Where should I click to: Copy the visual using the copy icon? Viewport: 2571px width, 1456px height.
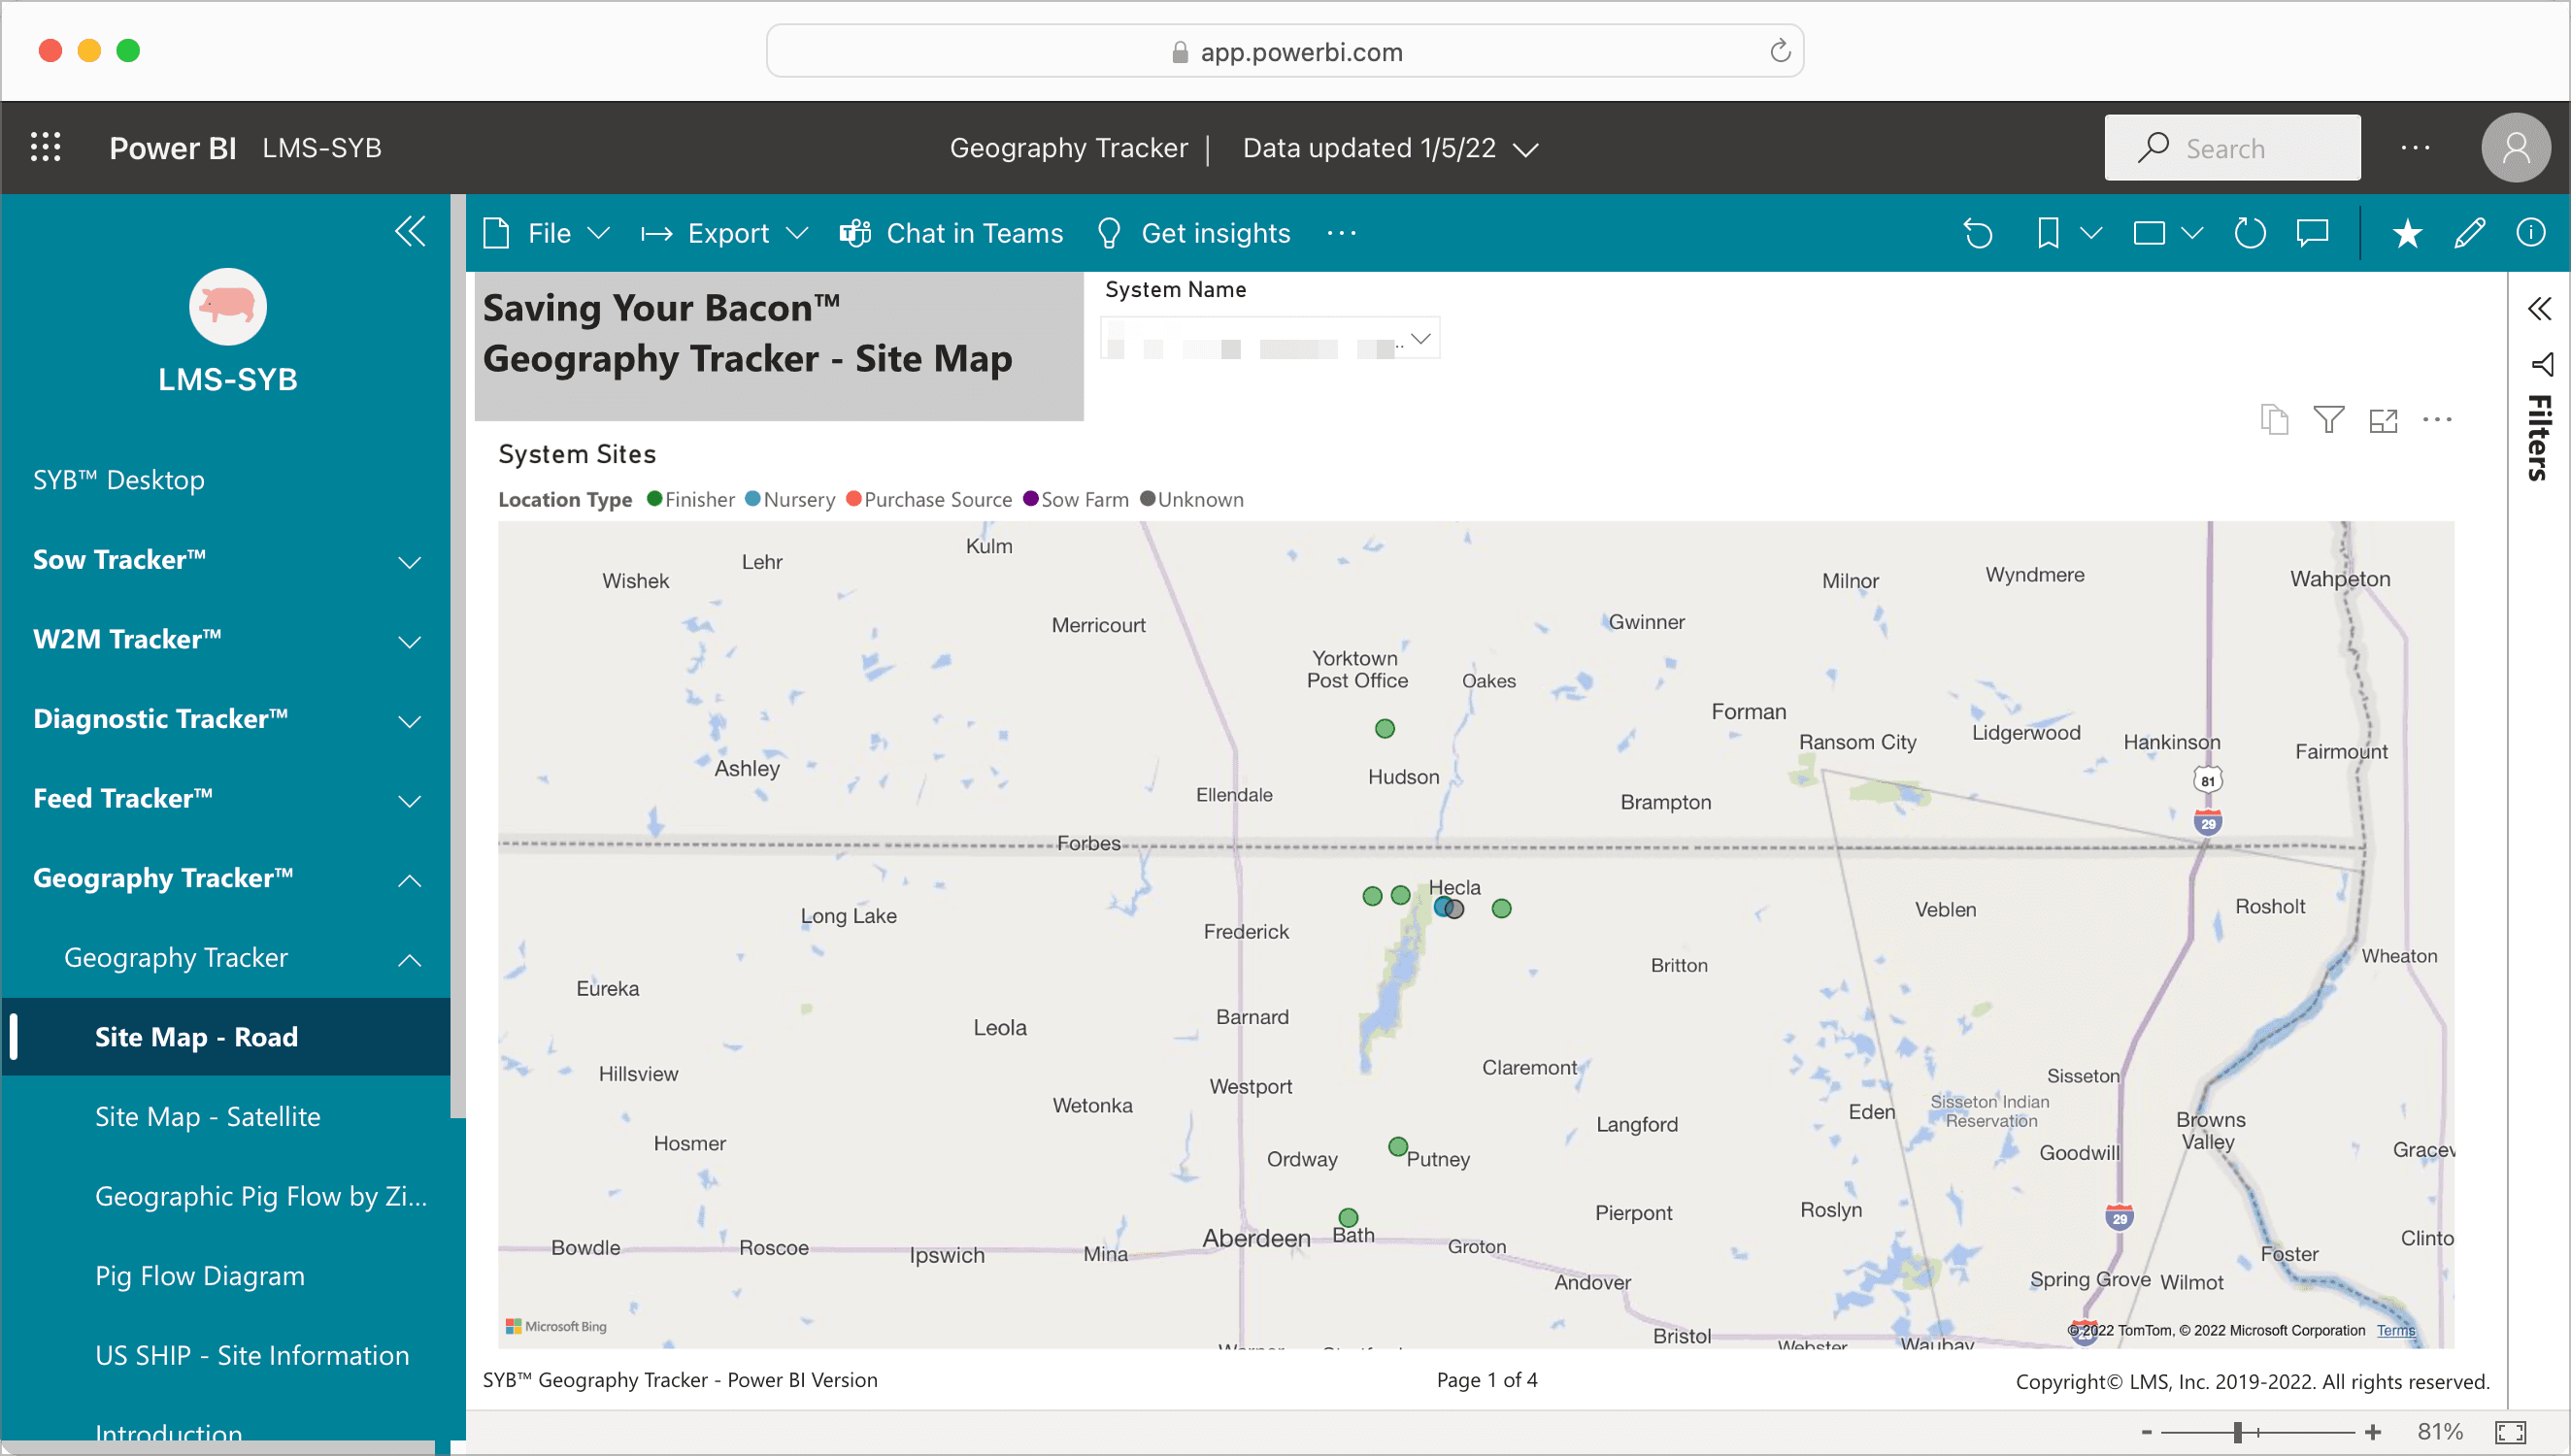click(x=2274, y=420)
